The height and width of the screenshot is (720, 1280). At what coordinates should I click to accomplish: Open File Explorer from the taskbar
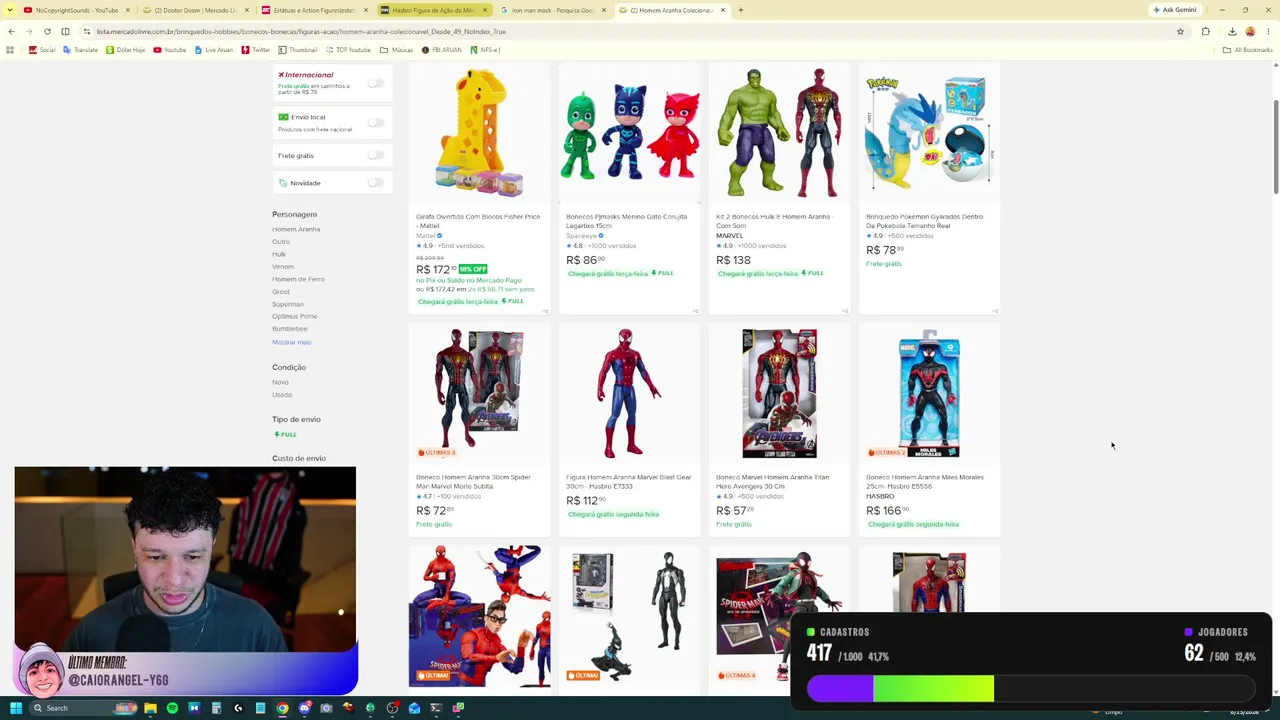150,708
